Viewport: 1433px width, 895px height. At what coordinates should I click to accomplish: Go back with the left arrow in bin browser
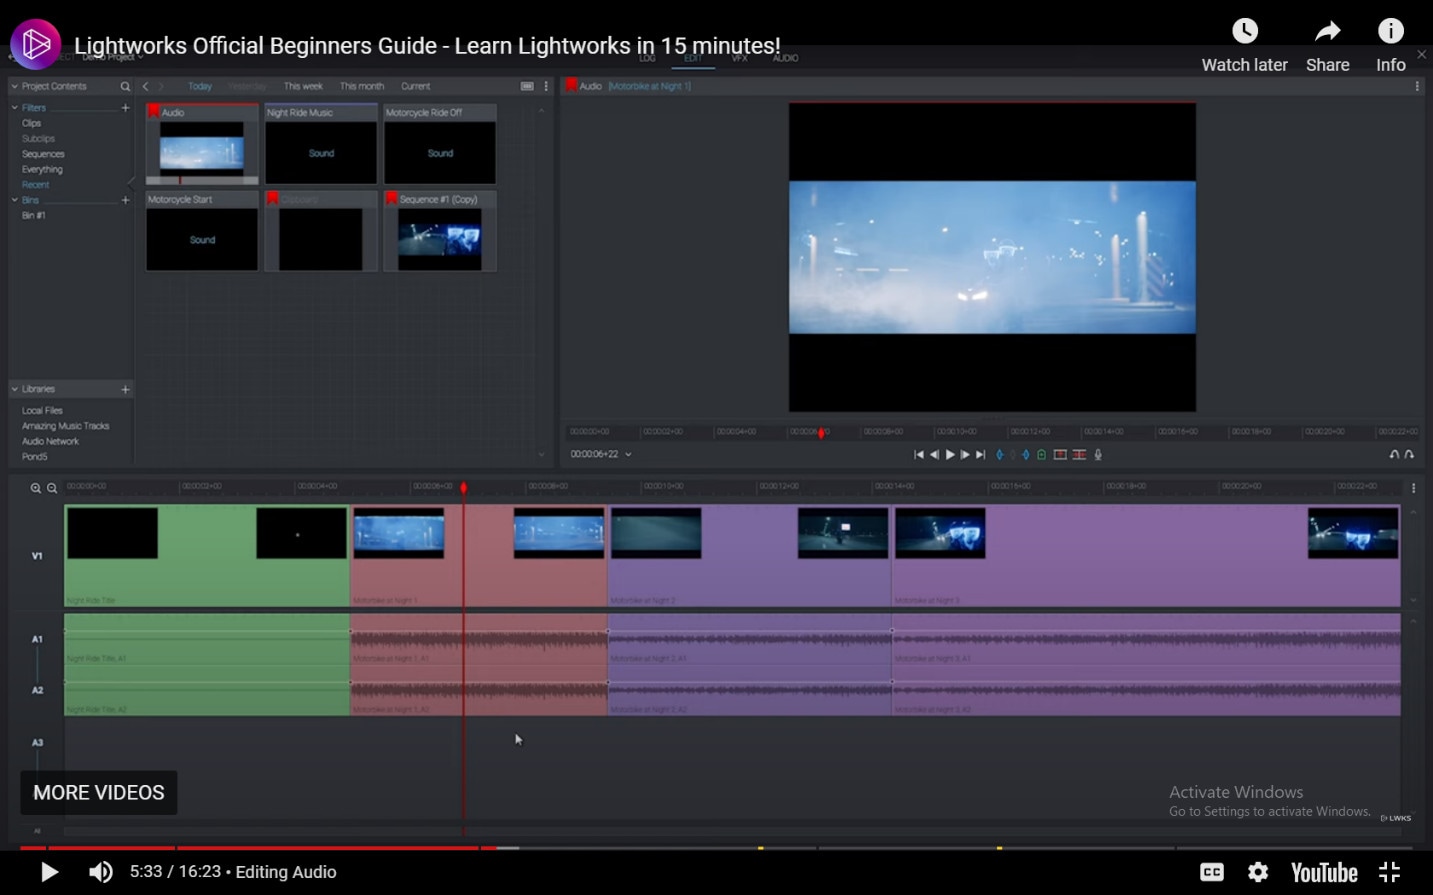145,87
